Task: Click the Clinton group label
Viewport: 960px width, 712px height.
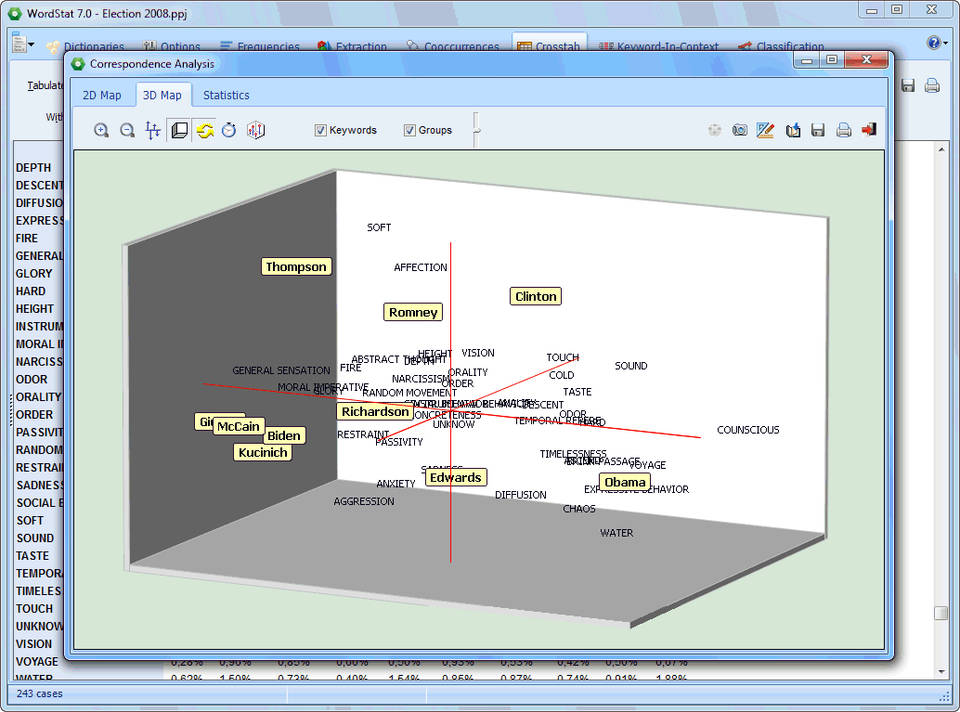Action: 535,296
